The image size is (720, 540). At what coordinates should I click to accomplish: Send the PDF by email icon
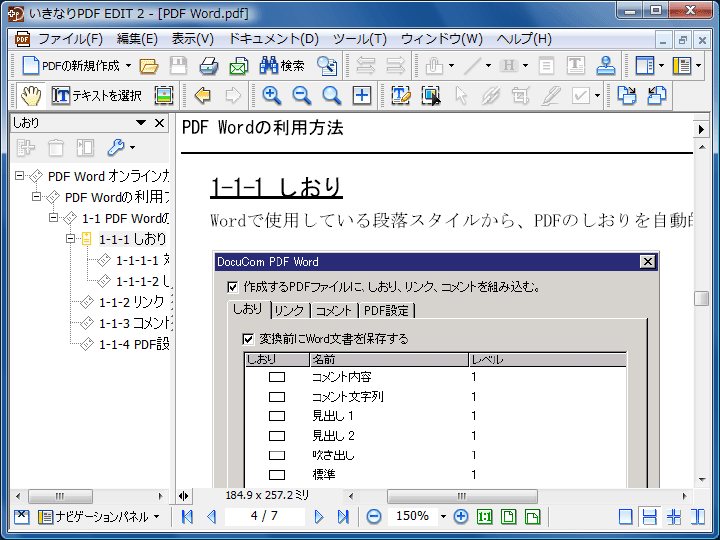click(x=239, y=66)
